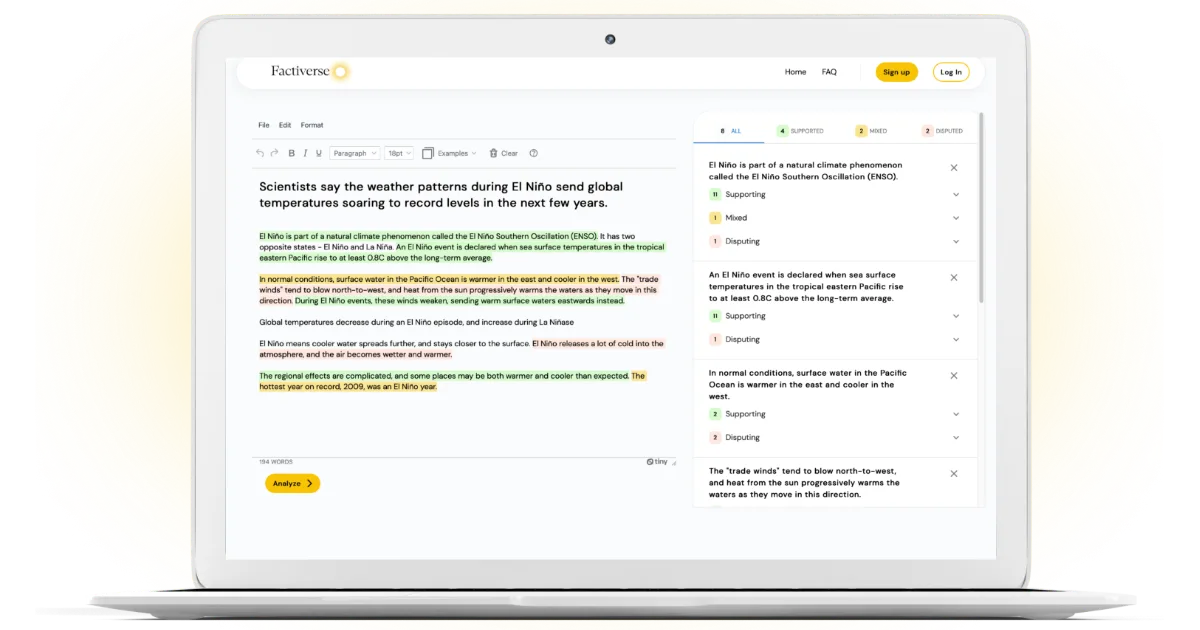1200x630 pixels.
Task: Switch to the Disputed claims tab
Action: (x=943, y=131)
